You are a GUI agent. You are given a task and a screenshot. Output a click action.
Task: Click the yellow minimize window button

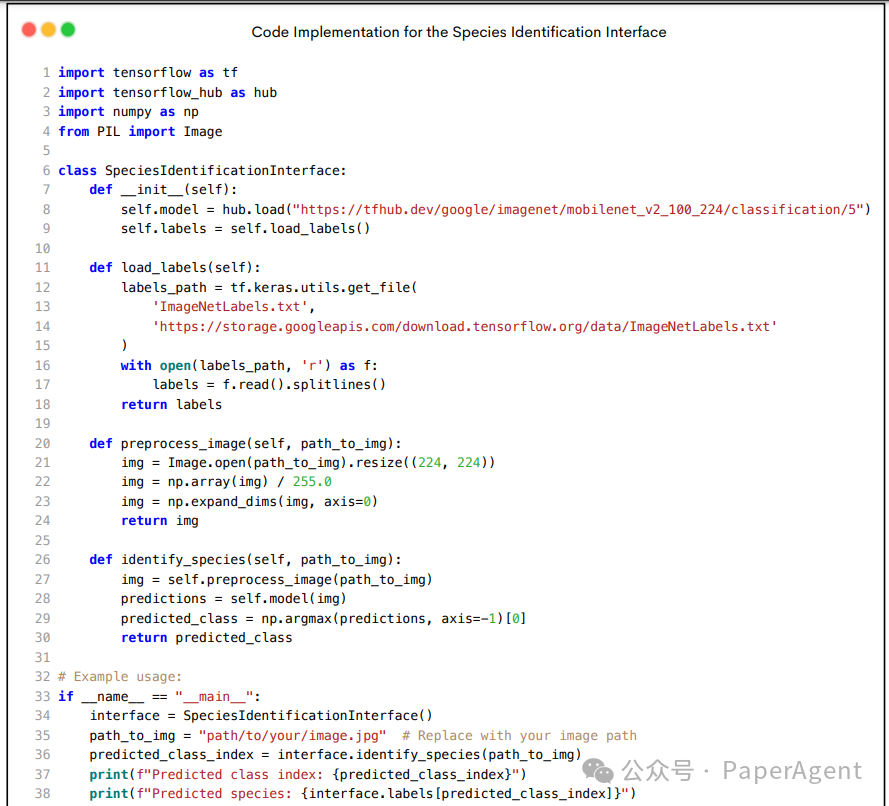click(x=48, y=30)
